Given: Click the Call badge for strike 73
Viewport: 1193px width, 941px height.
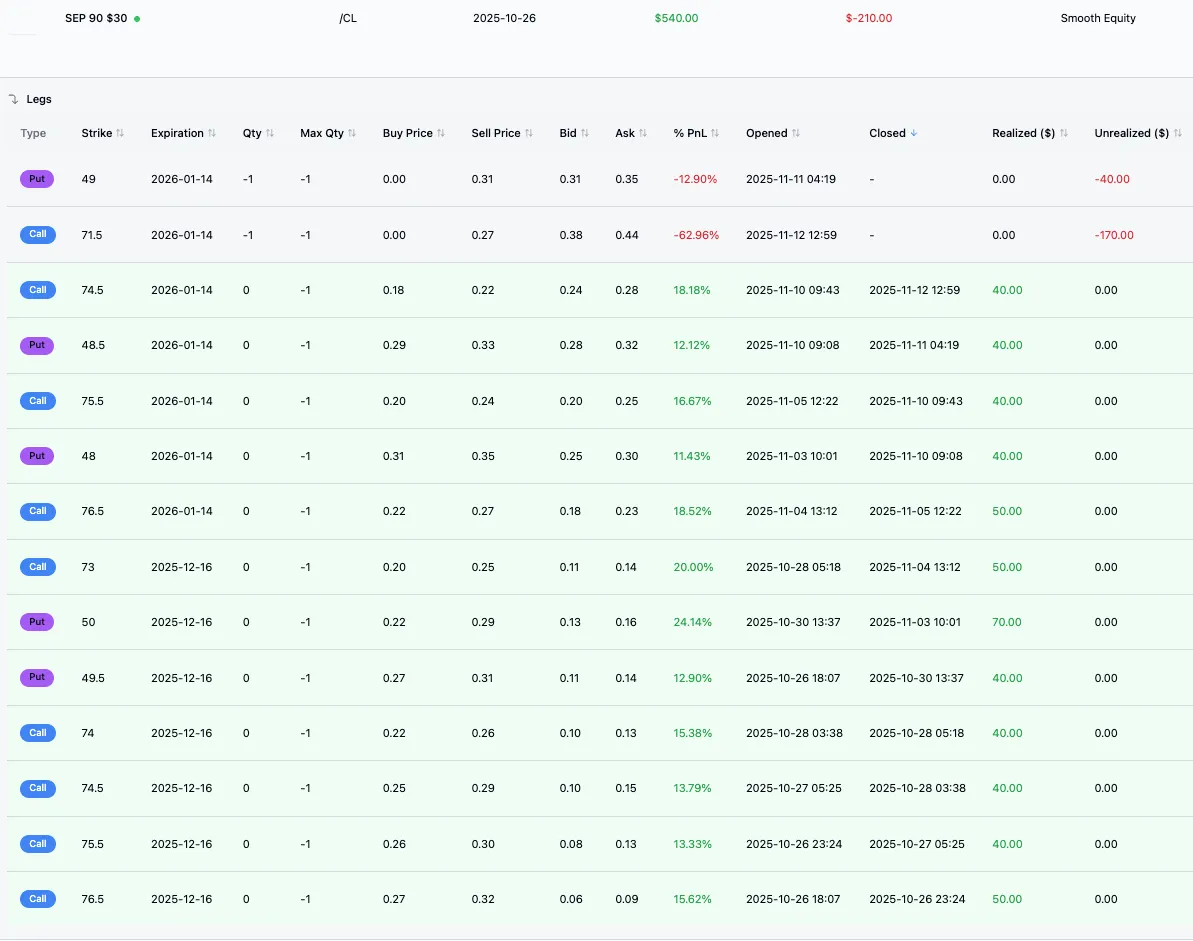Looking at the screenshot, I should point(38,567).
